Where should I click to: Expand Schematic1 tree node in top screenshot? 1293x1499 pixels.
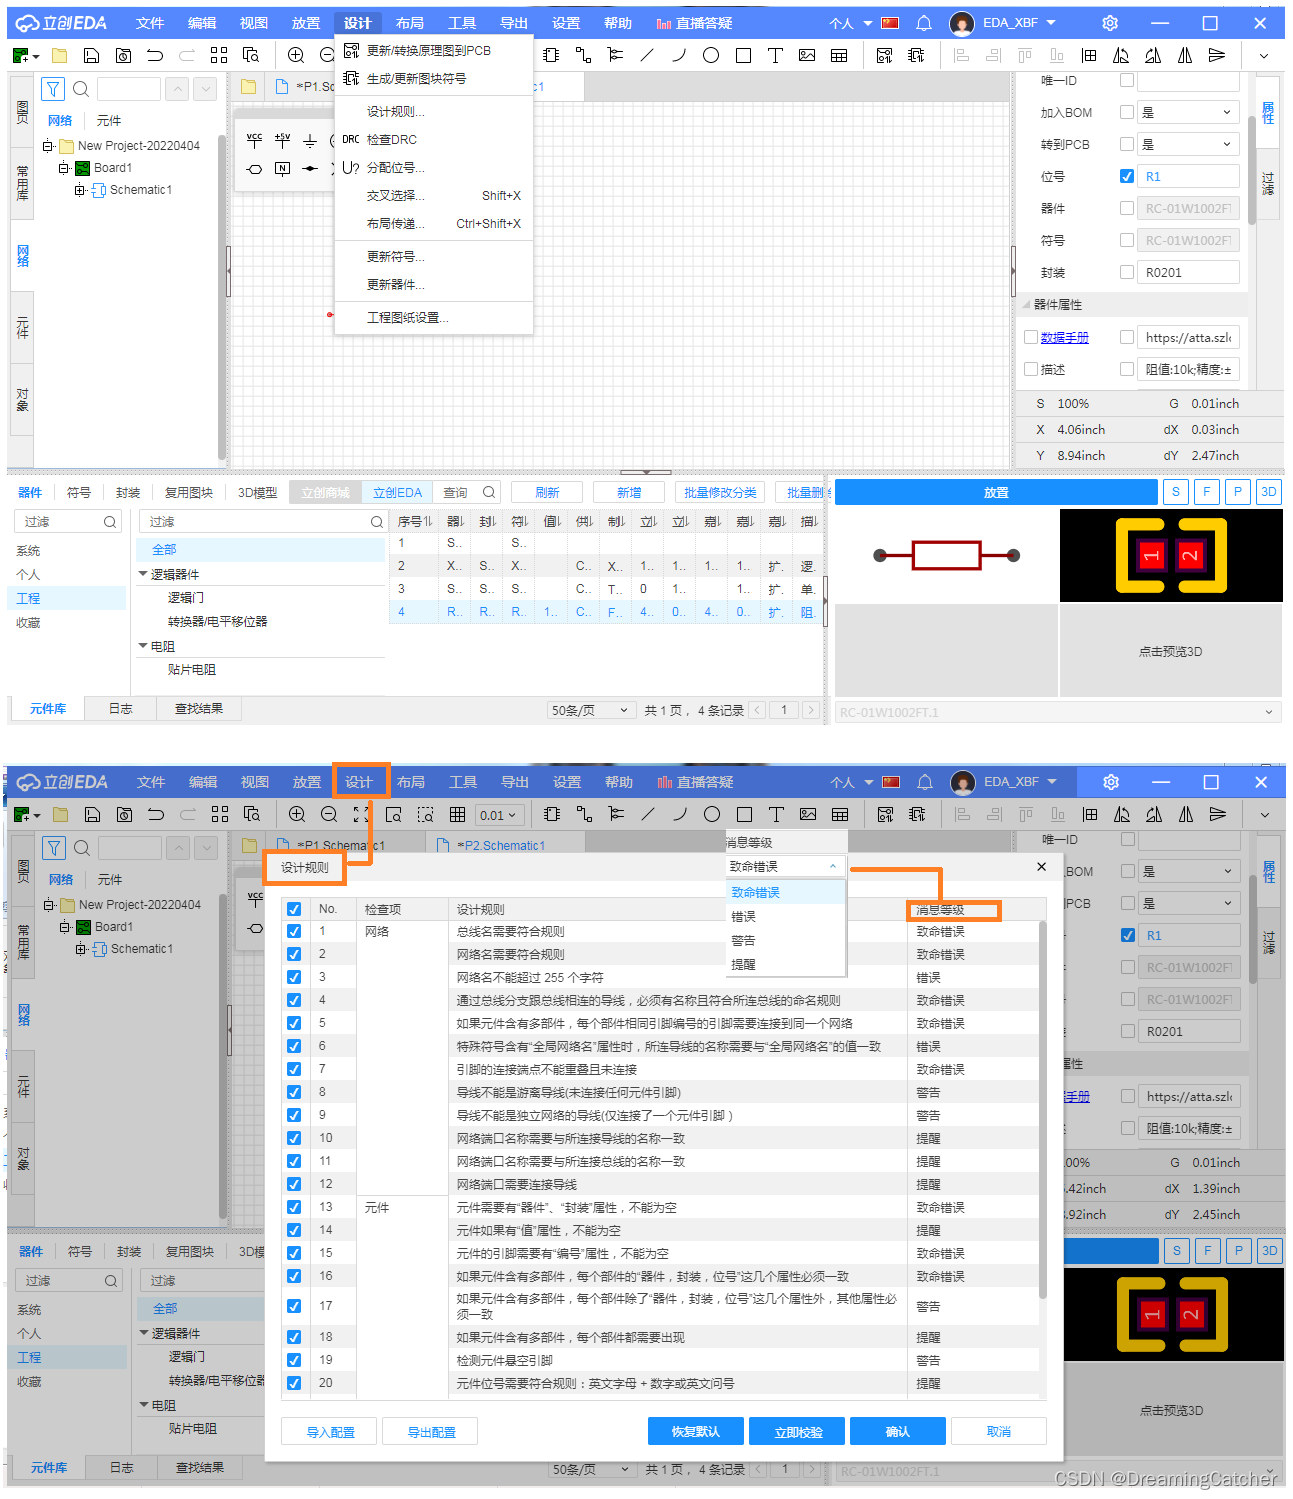pyautogui.click(x=80, y=190)
